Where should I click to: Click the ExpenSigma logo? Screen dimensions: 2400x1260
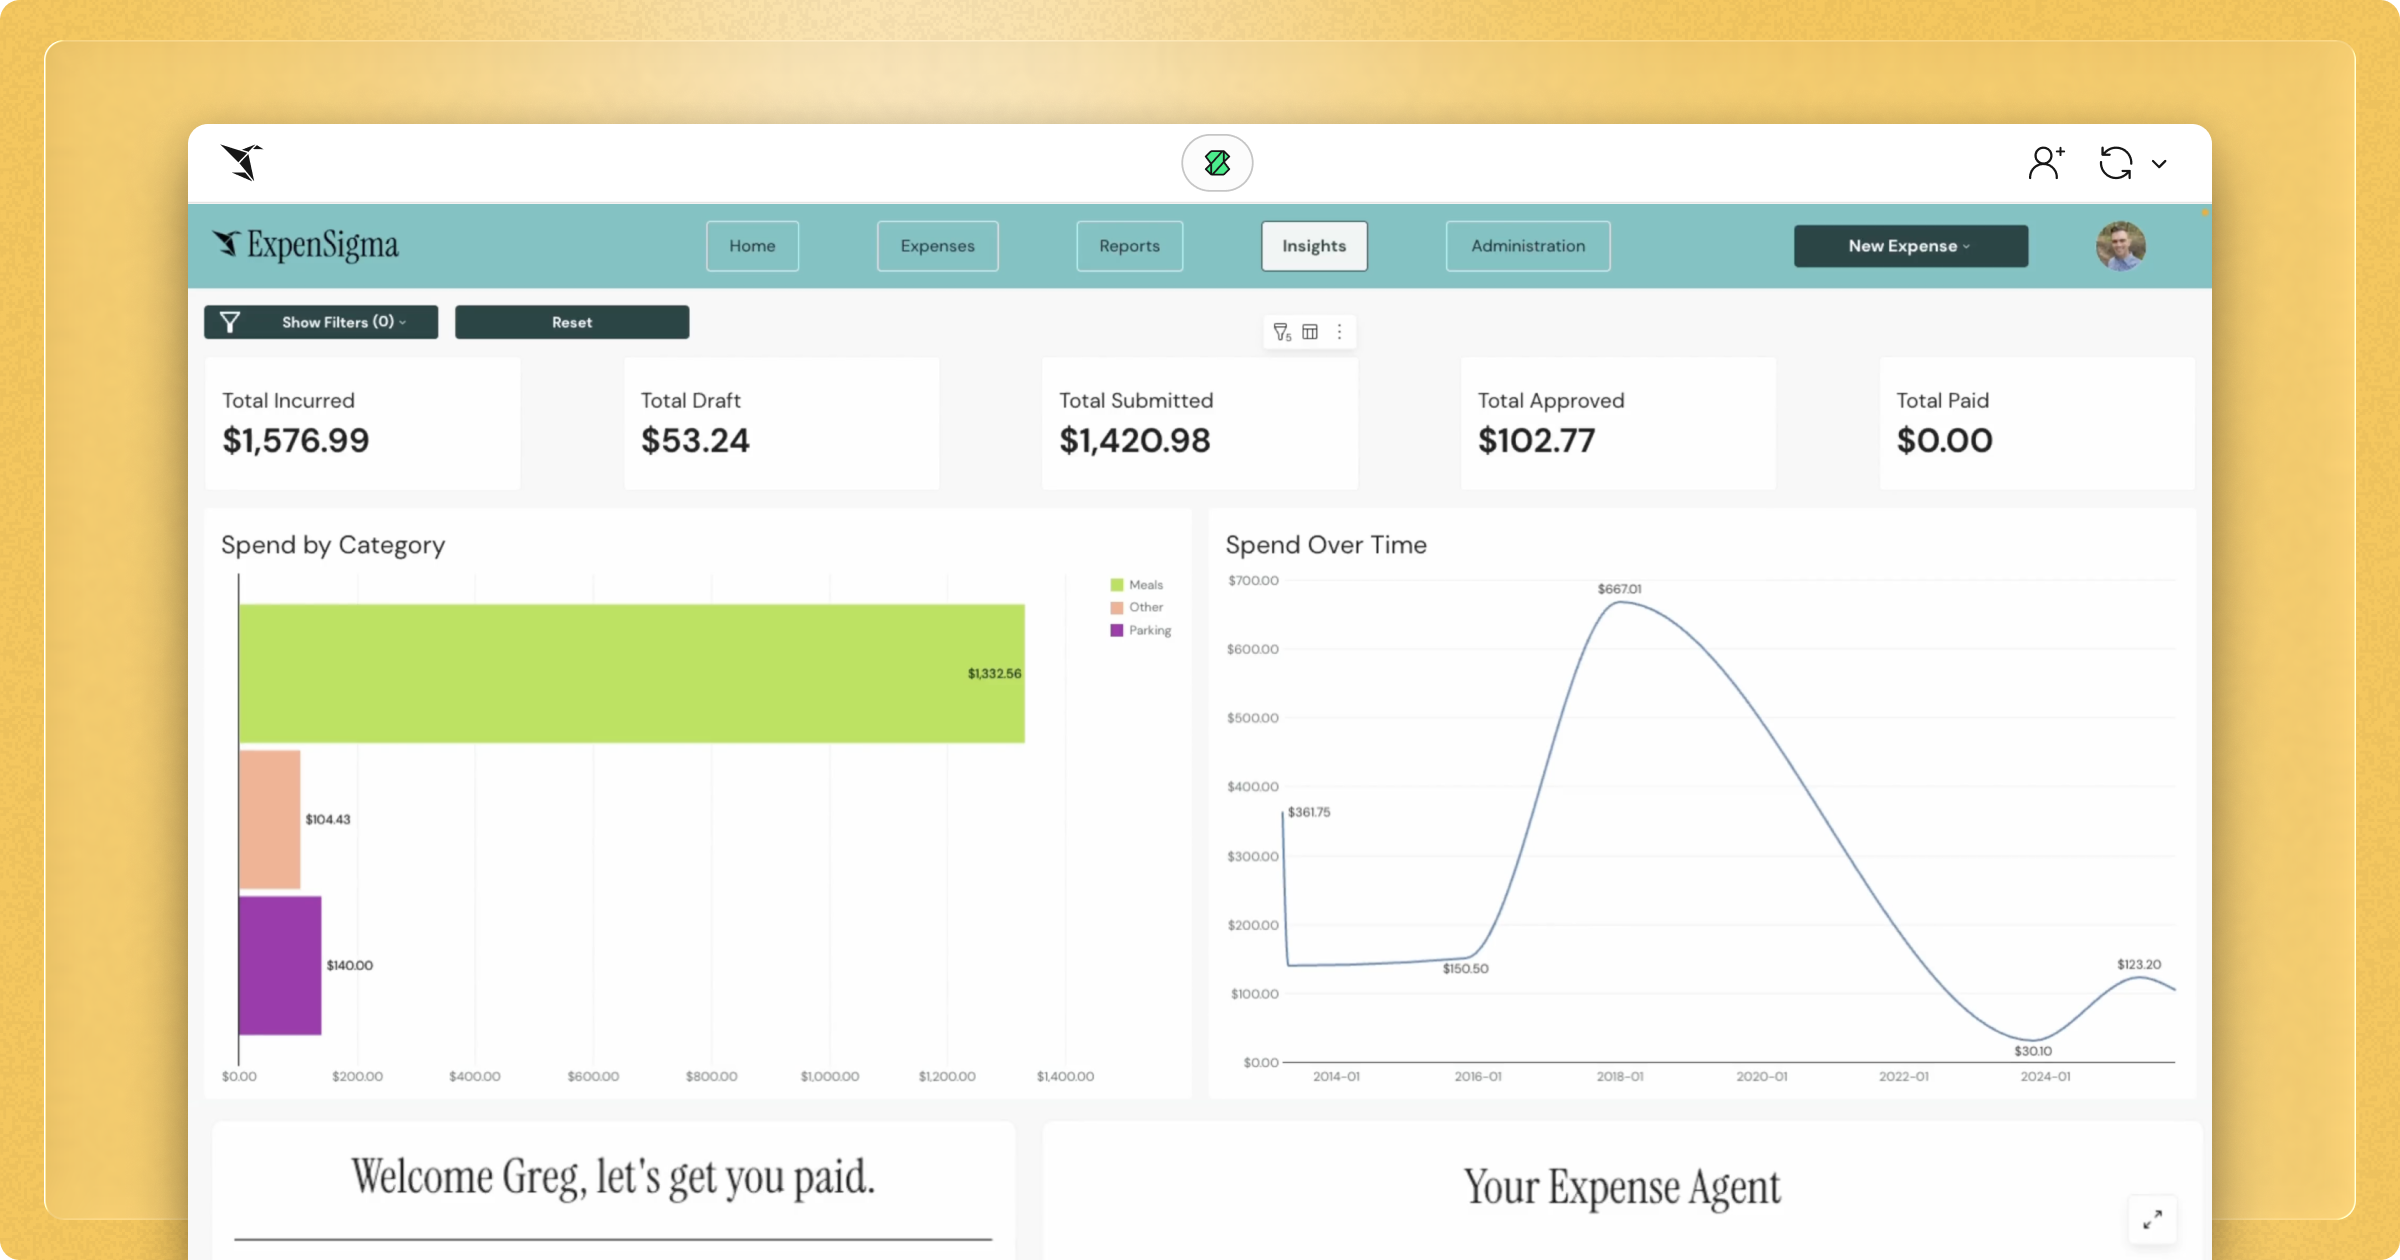306,245
